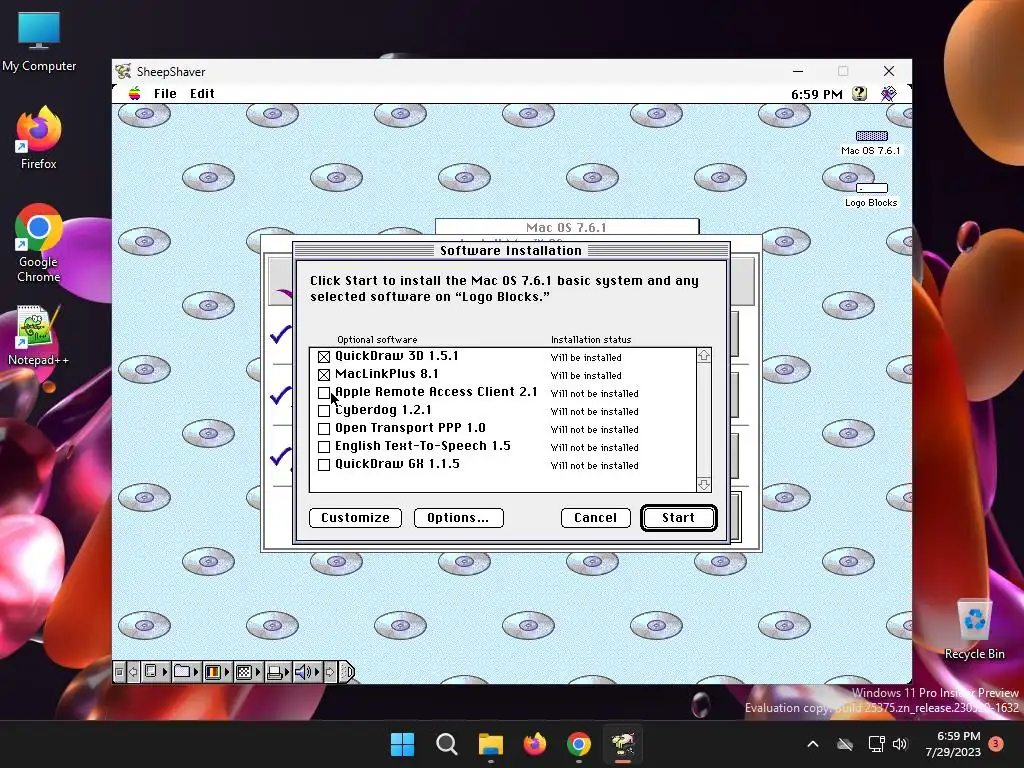Screen dimensions: 1024x768
Task: Collapse the Control Strip end tab
Action: (x=347, y=672)
